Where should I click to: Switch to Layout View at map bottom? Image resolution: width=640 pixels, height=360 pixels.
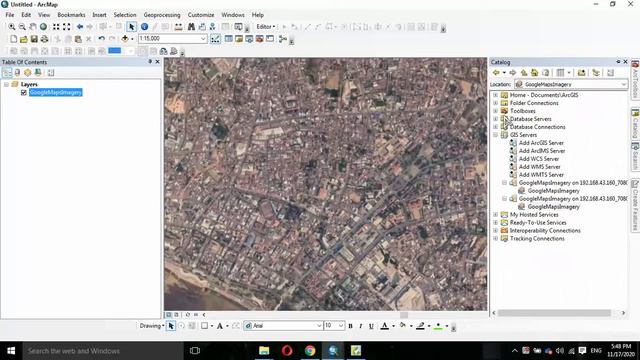point(176,315)
